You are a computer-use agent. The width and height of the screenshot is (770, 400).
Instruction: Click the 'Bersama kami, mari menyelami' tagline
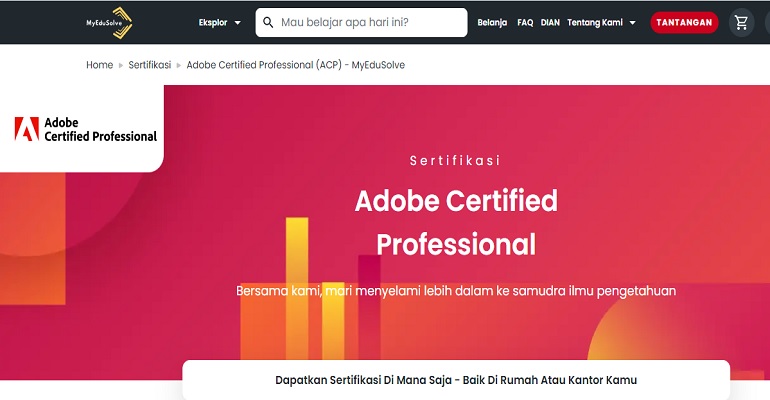[456, 291]
